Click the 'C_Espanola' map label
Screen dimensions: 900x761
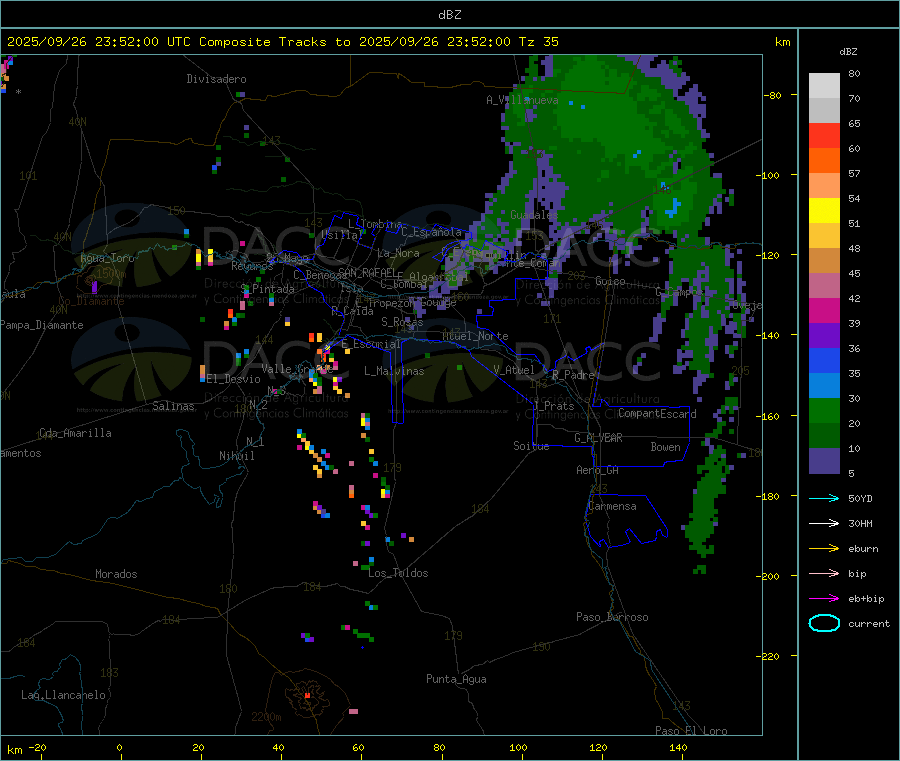pyautogui.click(x=431, y=232)
